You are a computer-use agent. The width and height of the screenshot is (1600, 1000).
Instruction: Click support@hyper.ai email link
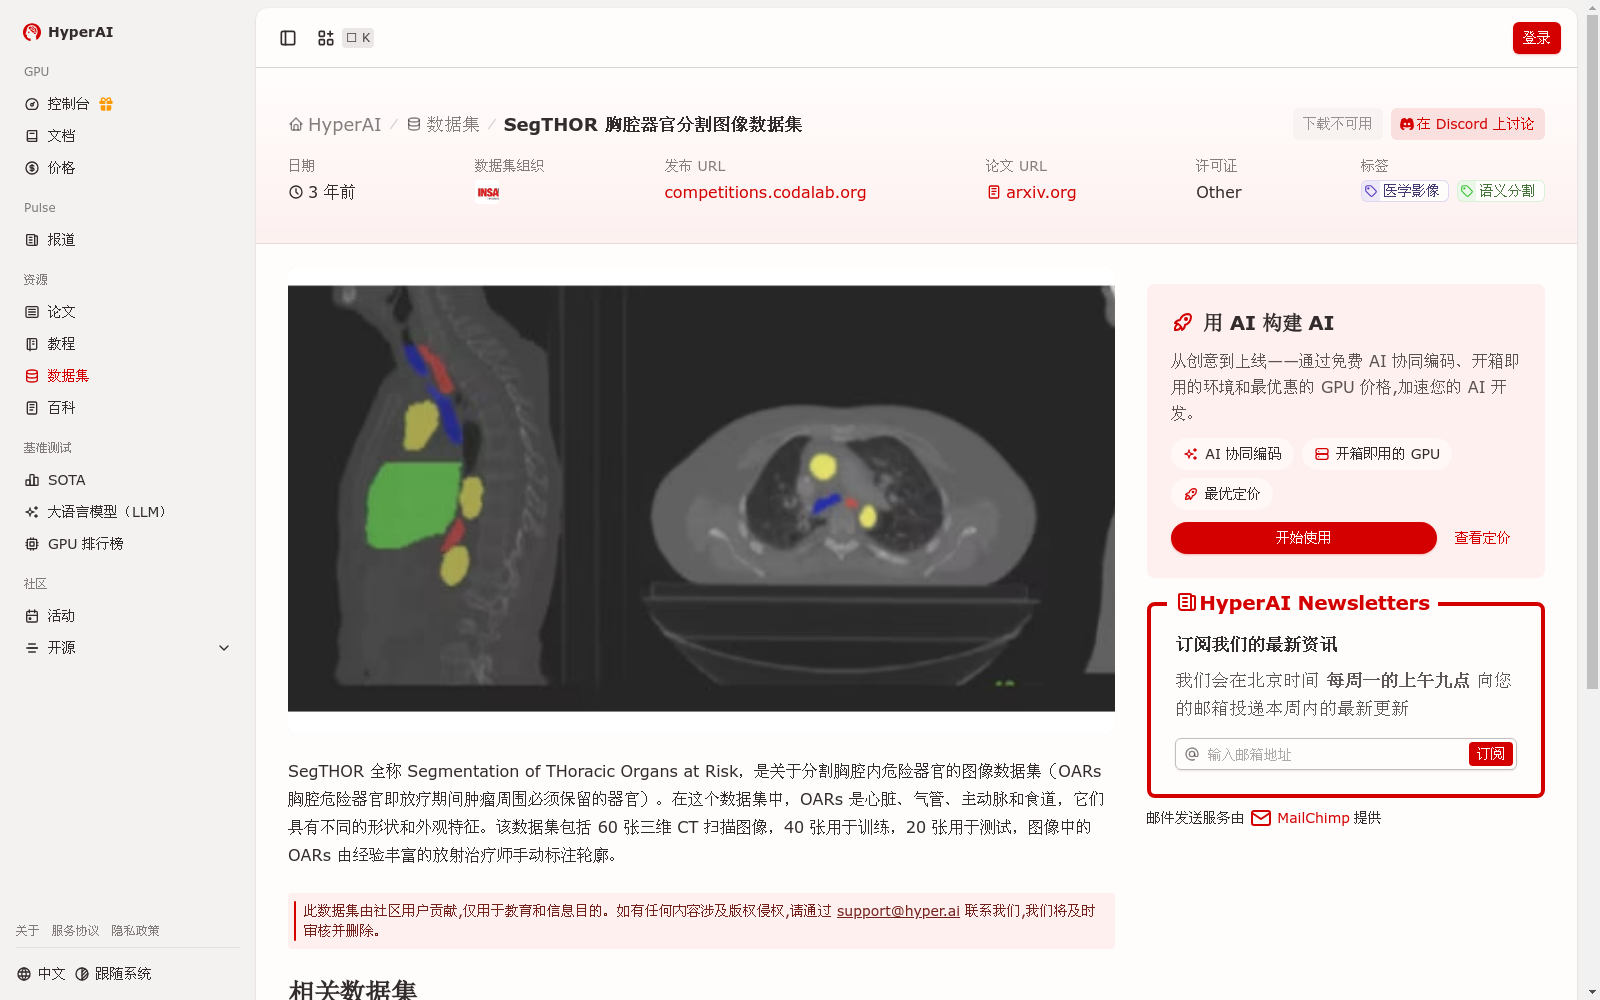898,911
